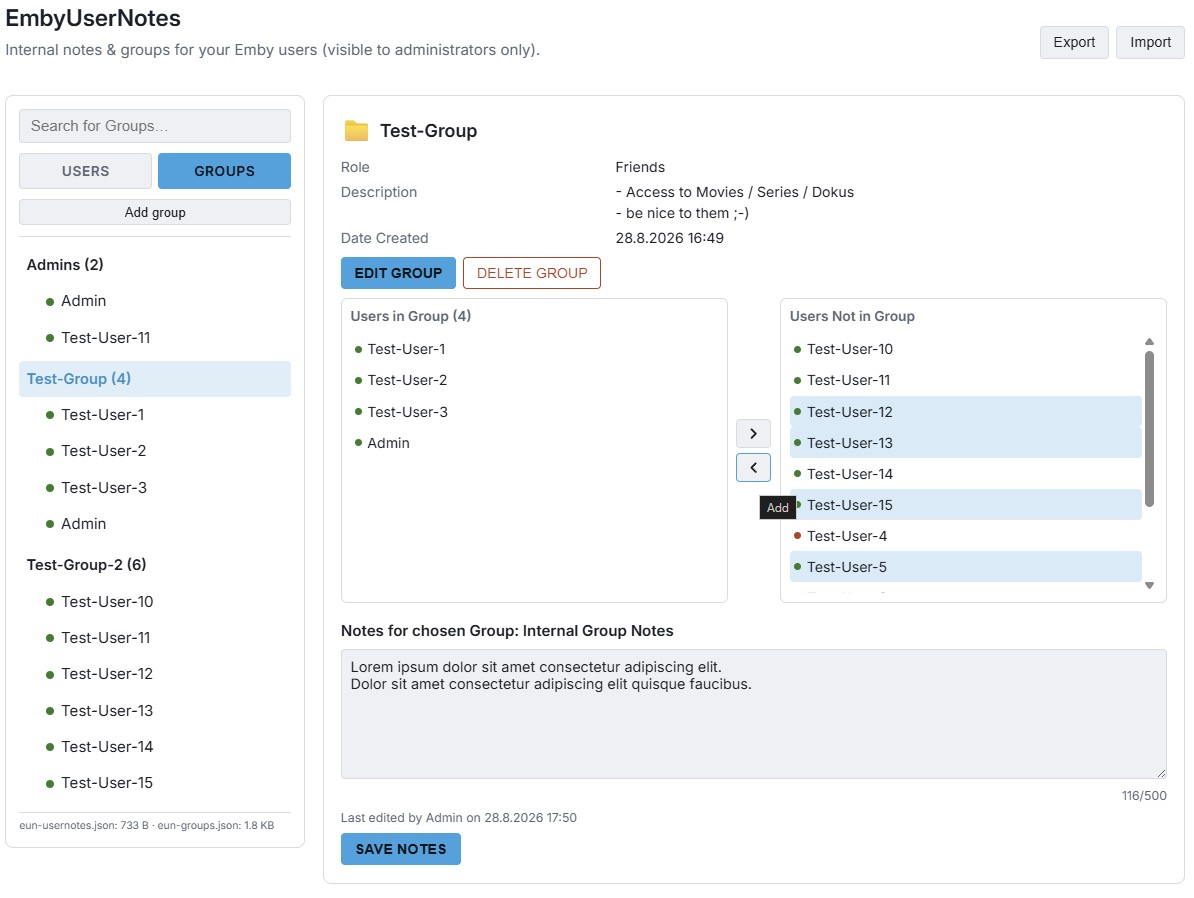Click the yellow folder icon beside Test-Group

pos(356,131)
